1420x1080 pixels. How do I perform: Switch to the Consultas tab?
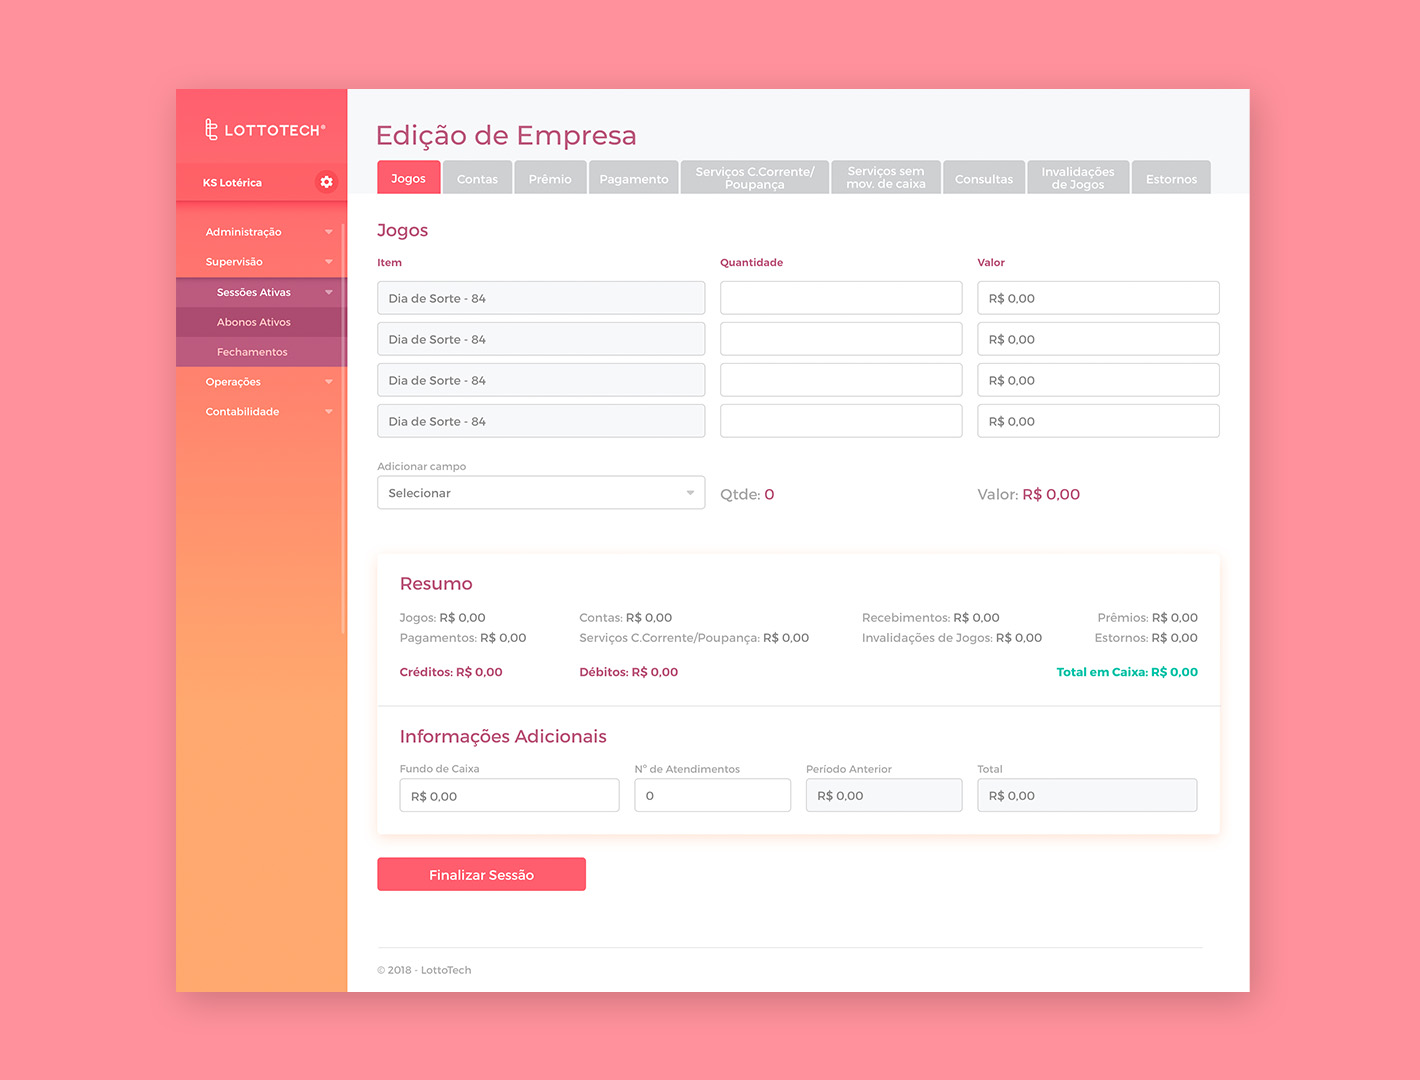(983, 179)
